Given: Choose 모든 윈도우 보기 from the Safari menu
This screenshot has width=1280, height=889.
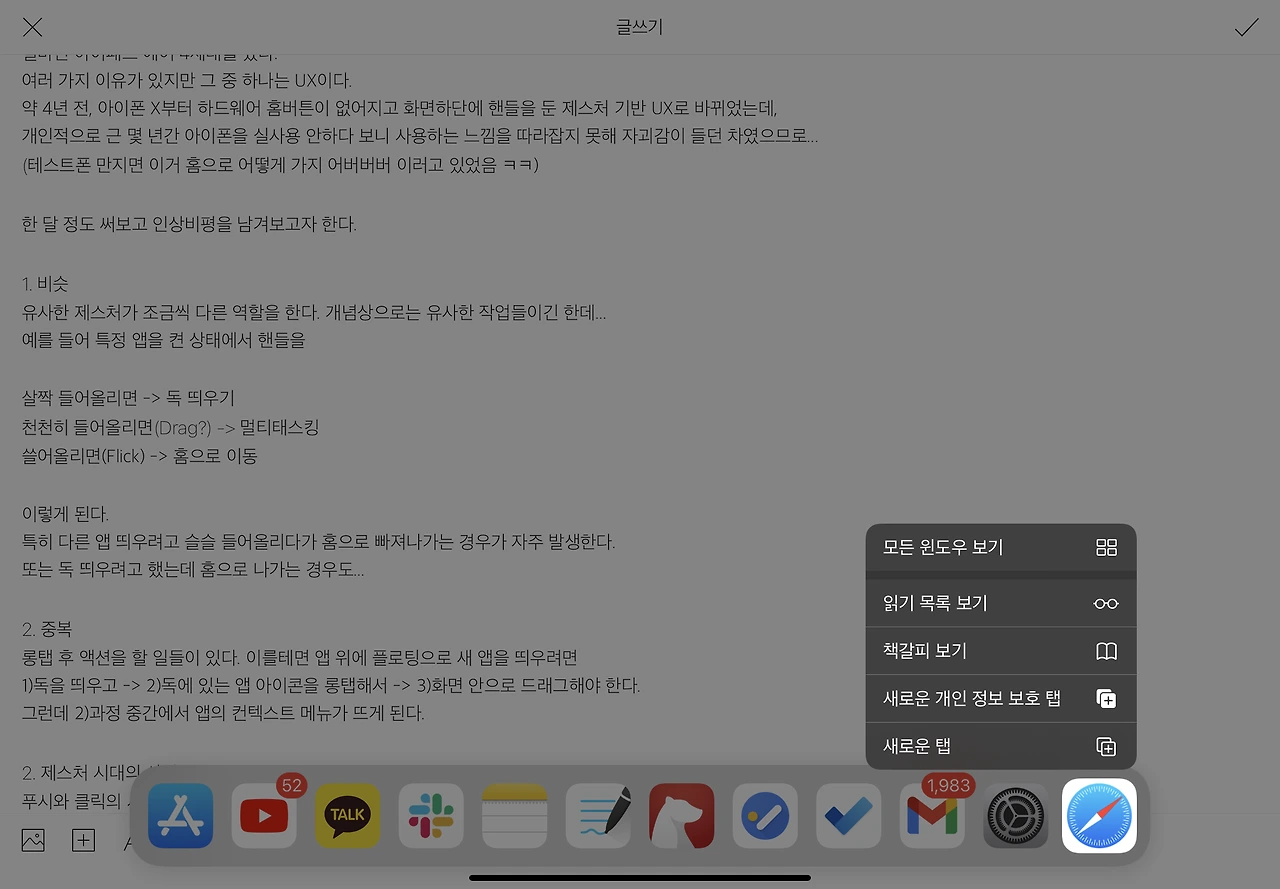Looking at the screenshot, I should pos(1001,547).
